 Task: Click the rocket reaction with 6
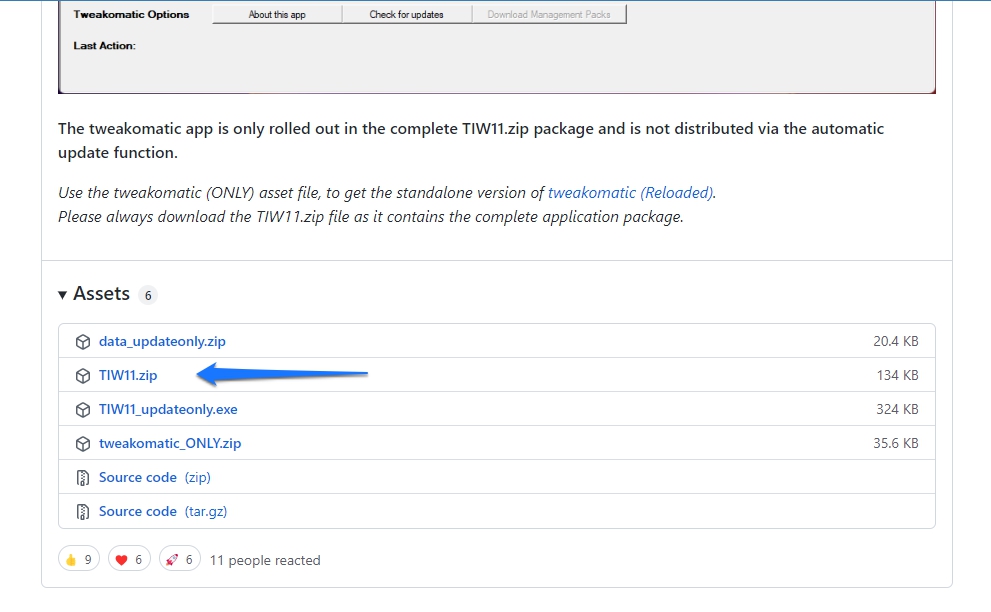click(x=179, y=560)
